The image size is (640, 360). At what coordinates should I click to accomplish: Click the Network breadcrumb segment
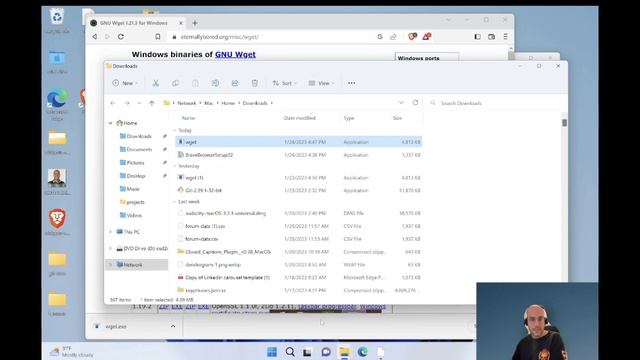(x=187, y=103)
